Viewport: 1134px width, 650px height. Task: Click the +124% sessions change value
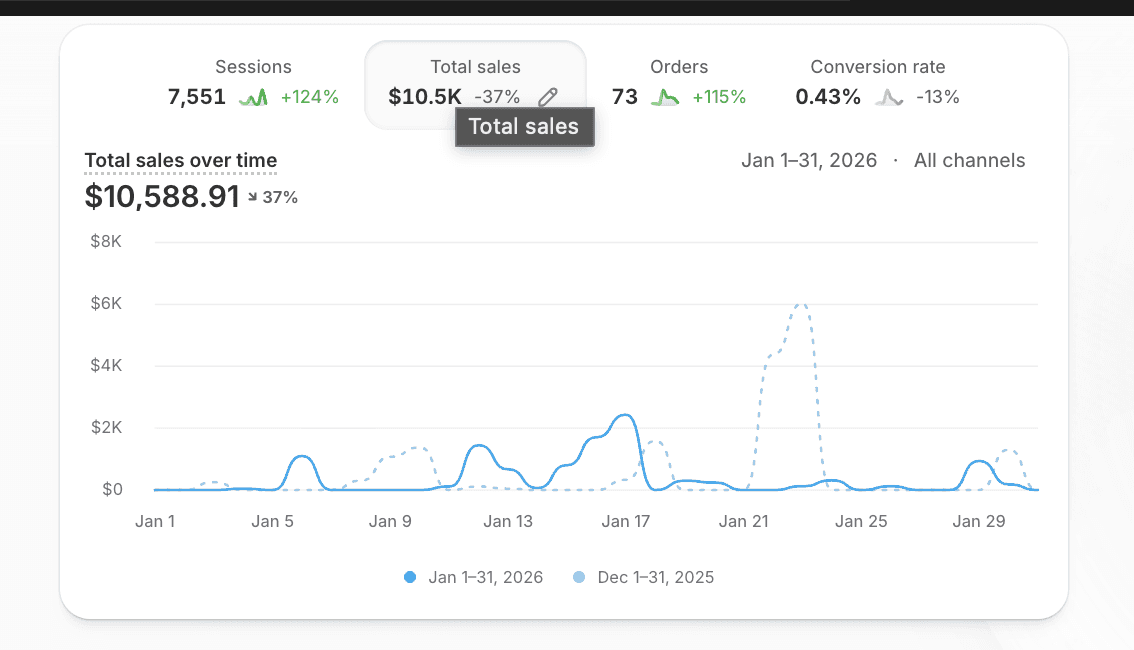pyautogui.click(x=310, y=97)
